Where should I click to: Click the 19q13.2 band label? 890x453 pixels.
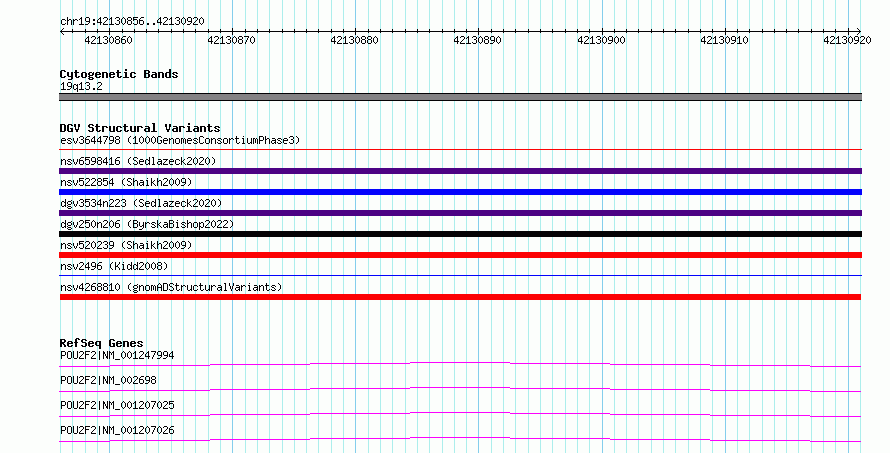click(x=81, y=86)
